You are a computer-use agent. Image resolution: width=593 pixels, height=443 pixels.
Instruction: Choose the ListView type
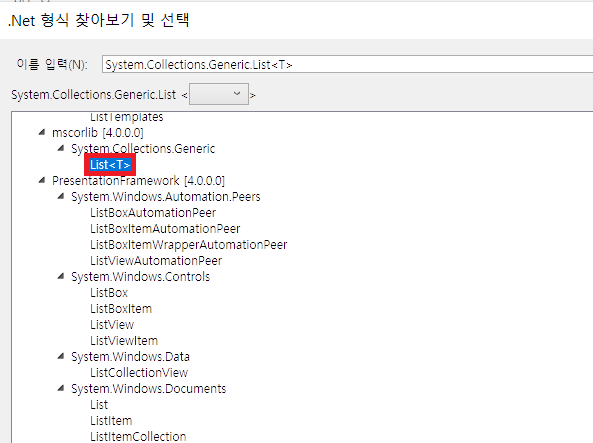(112, 325)
